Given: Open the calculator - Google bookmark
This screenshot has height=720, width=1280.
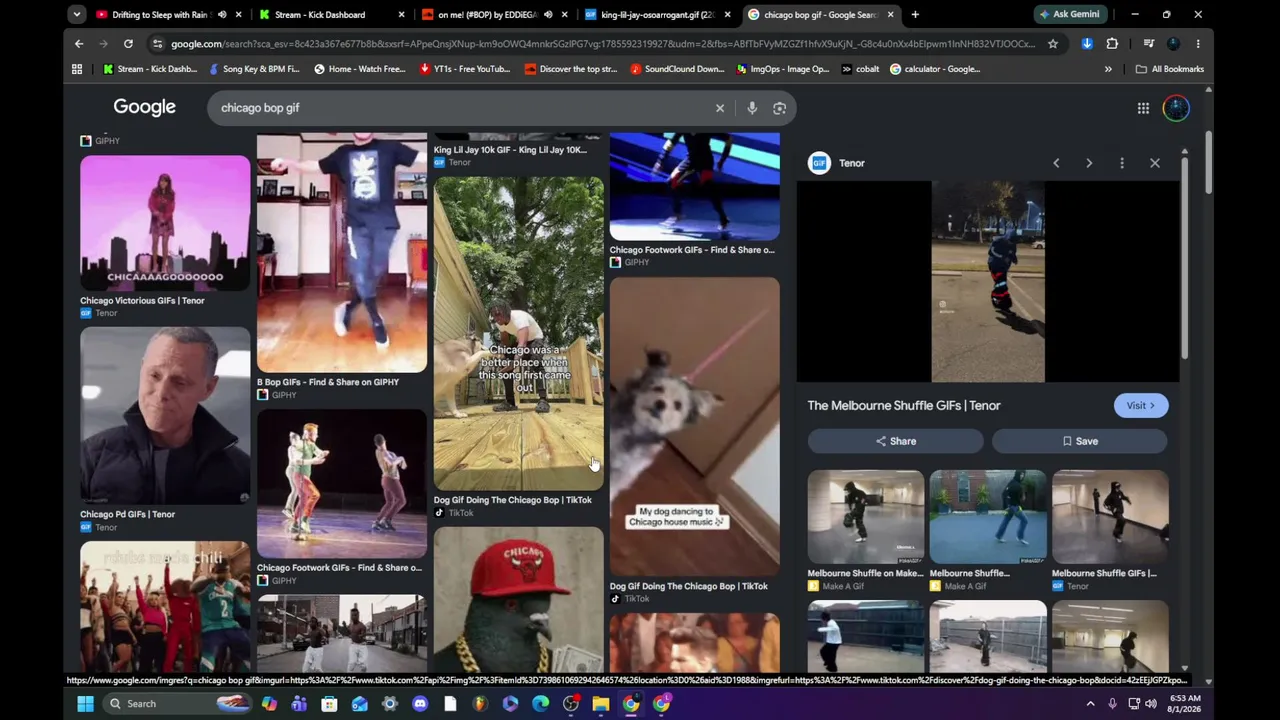Looking at the screenshot, I should point(935,69).
